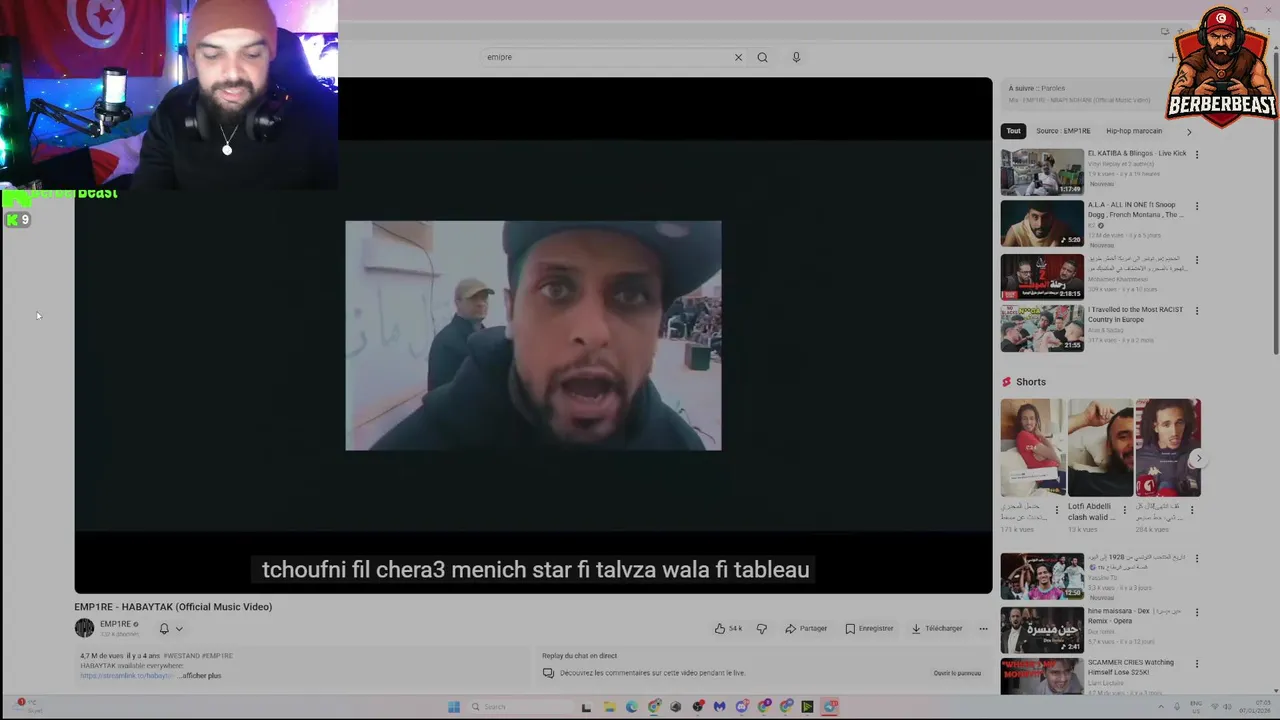
Task: Open I Travelled to the Most RACIST Country thumbnail
Action: point(1042,329)
